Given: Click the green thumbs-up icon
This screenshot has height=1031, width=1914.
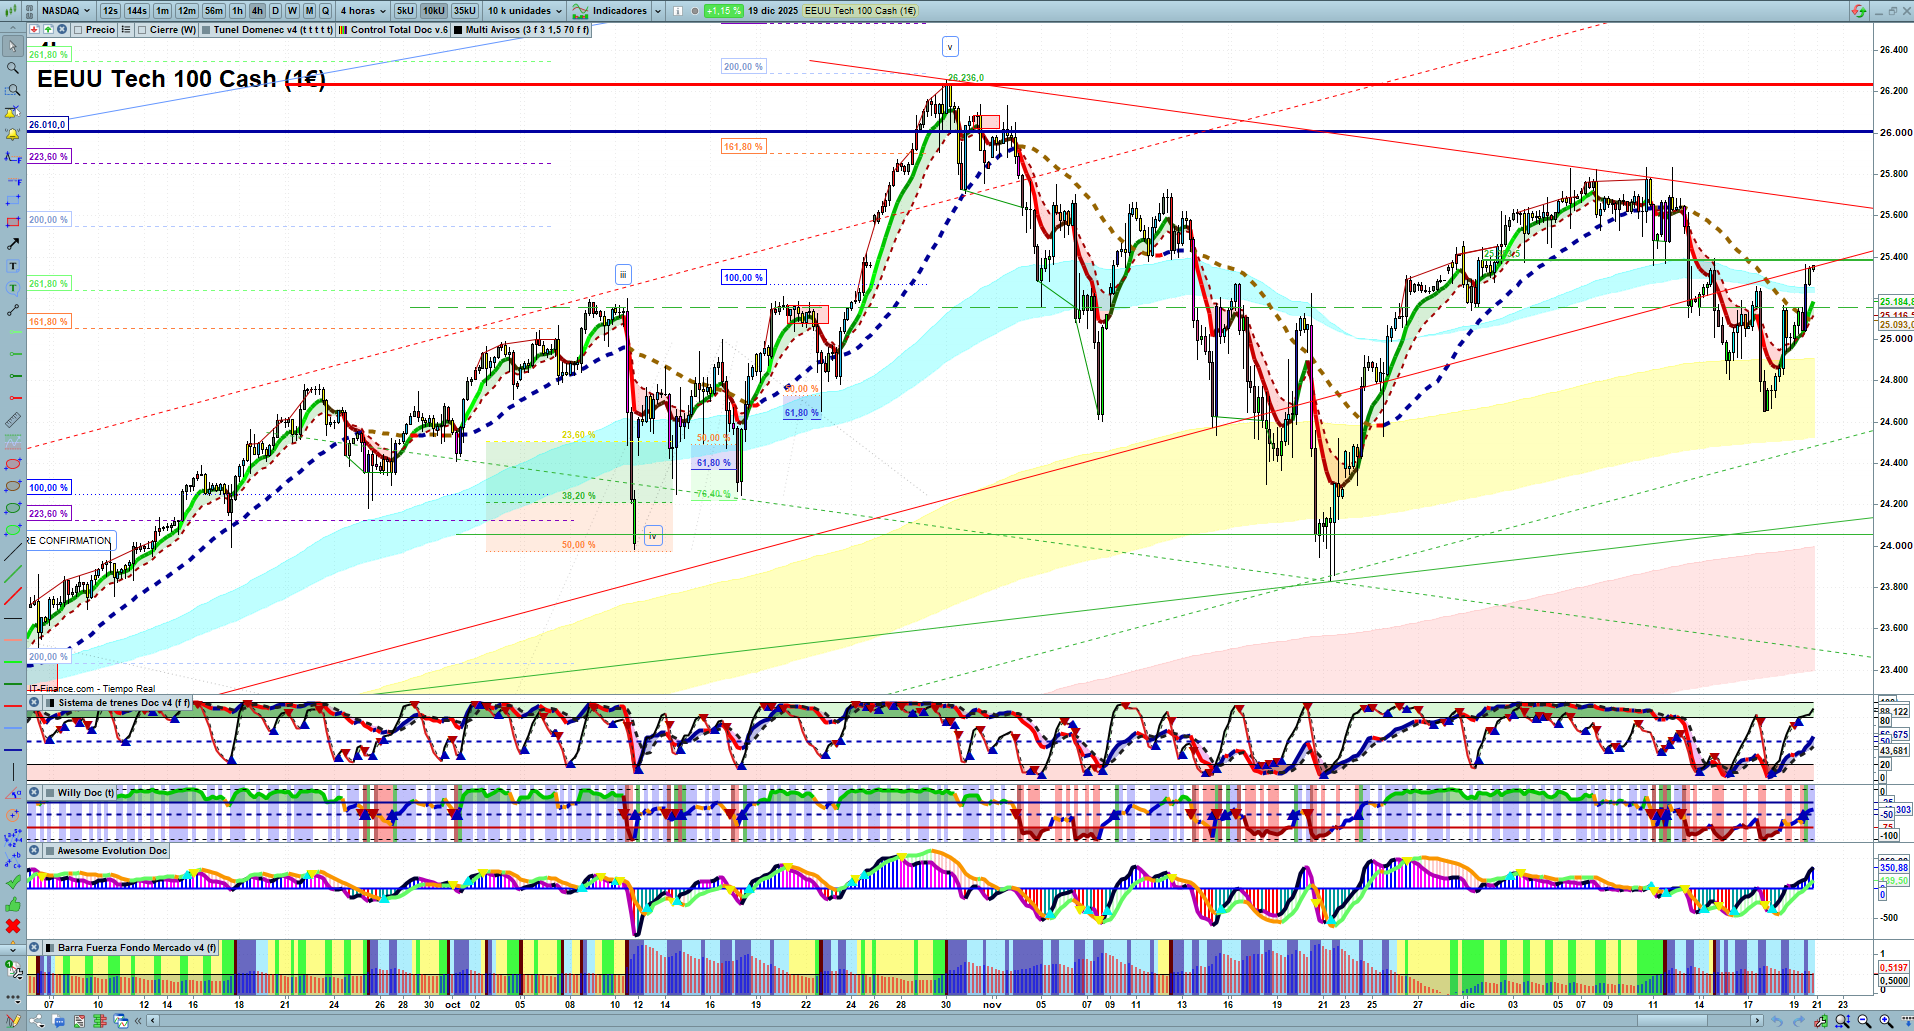Looking at the screenshot, I should [x=13, y=904].
